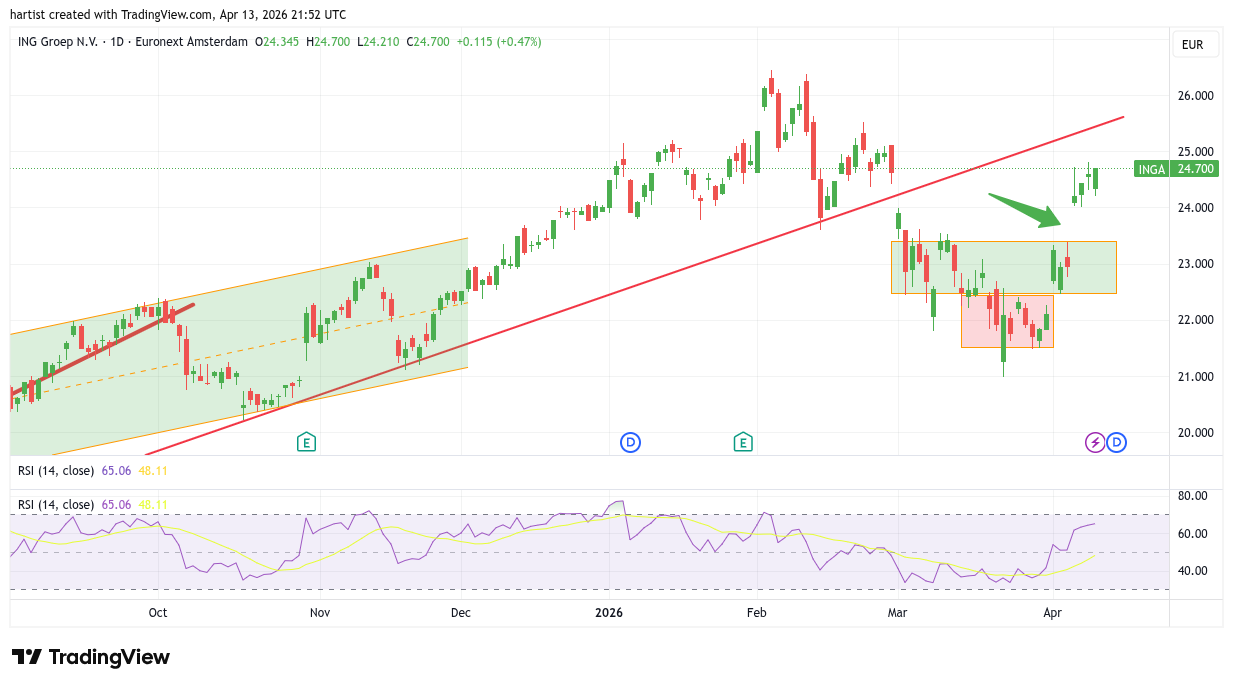Click the dividend D marker at January 2026
The width and height of the screenshot is (1233, 687).
(630, 442)
